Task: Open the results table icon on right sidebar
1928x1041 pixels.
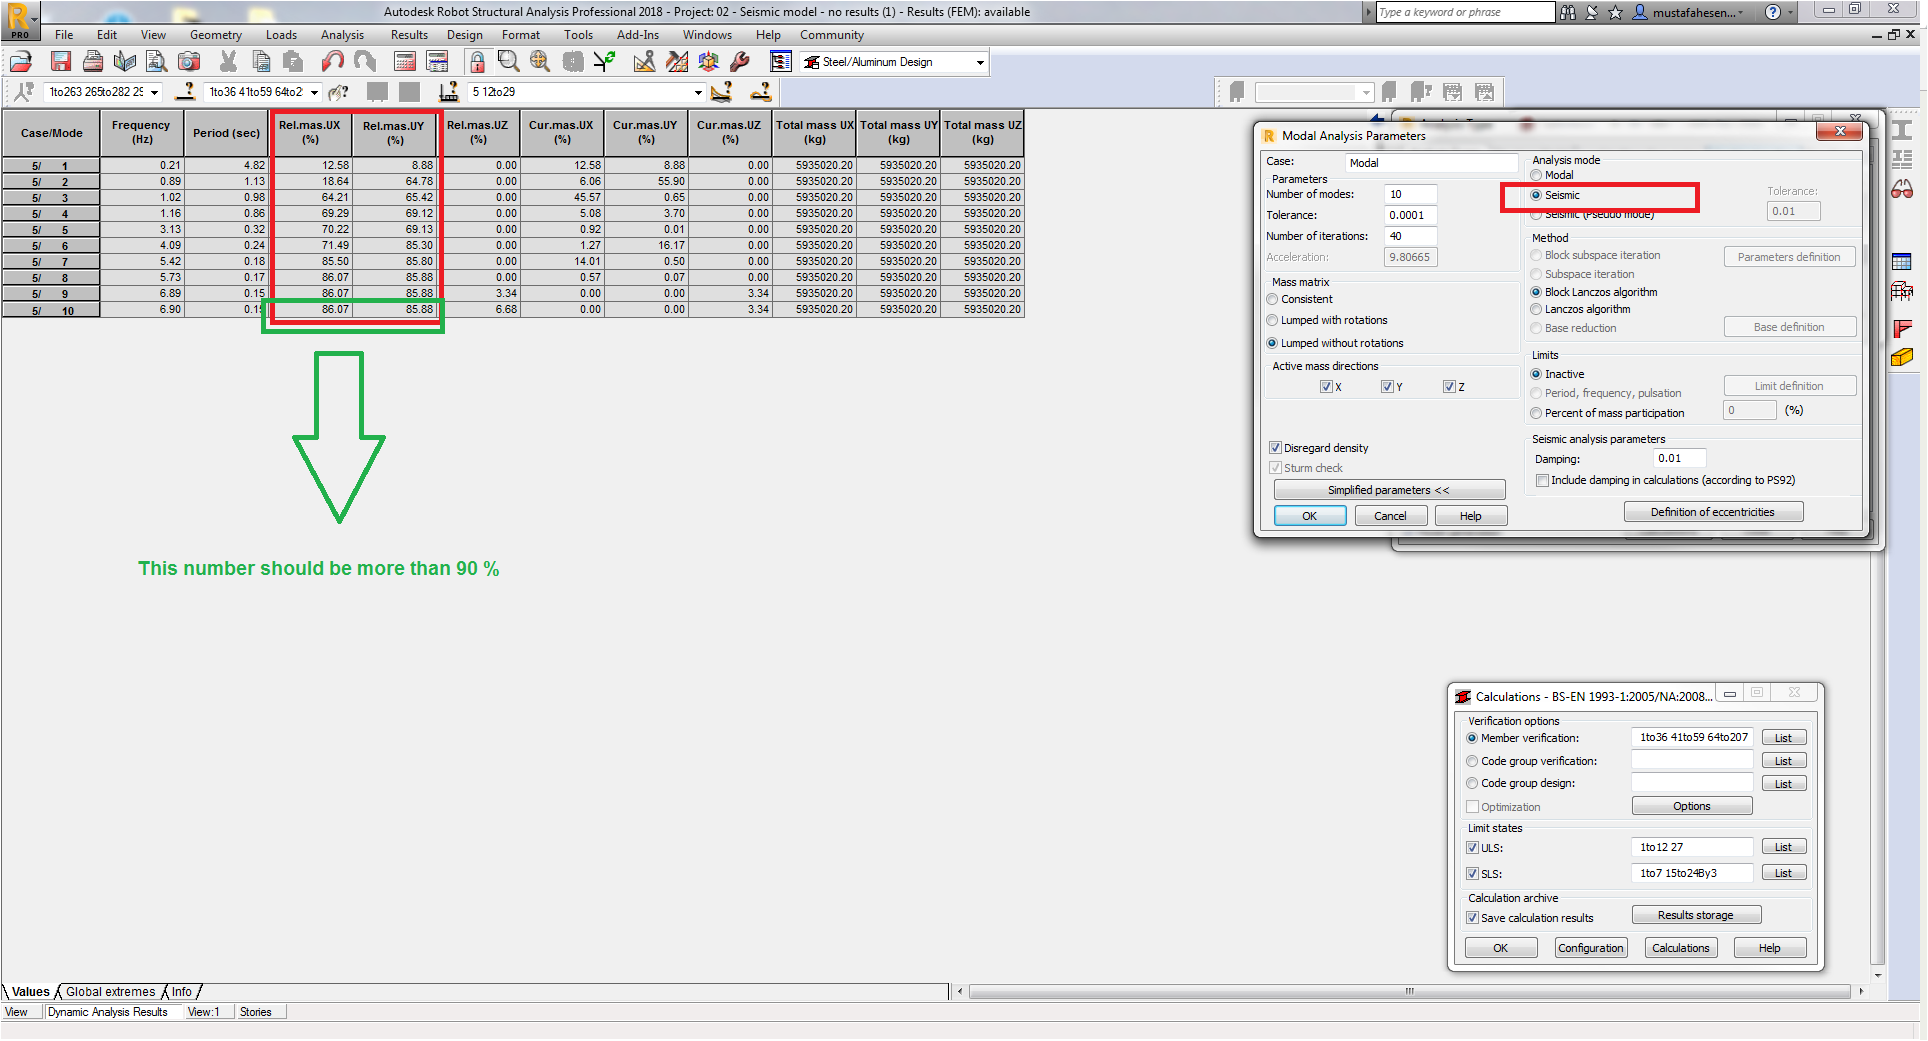Action: (x=1903, y=262)
